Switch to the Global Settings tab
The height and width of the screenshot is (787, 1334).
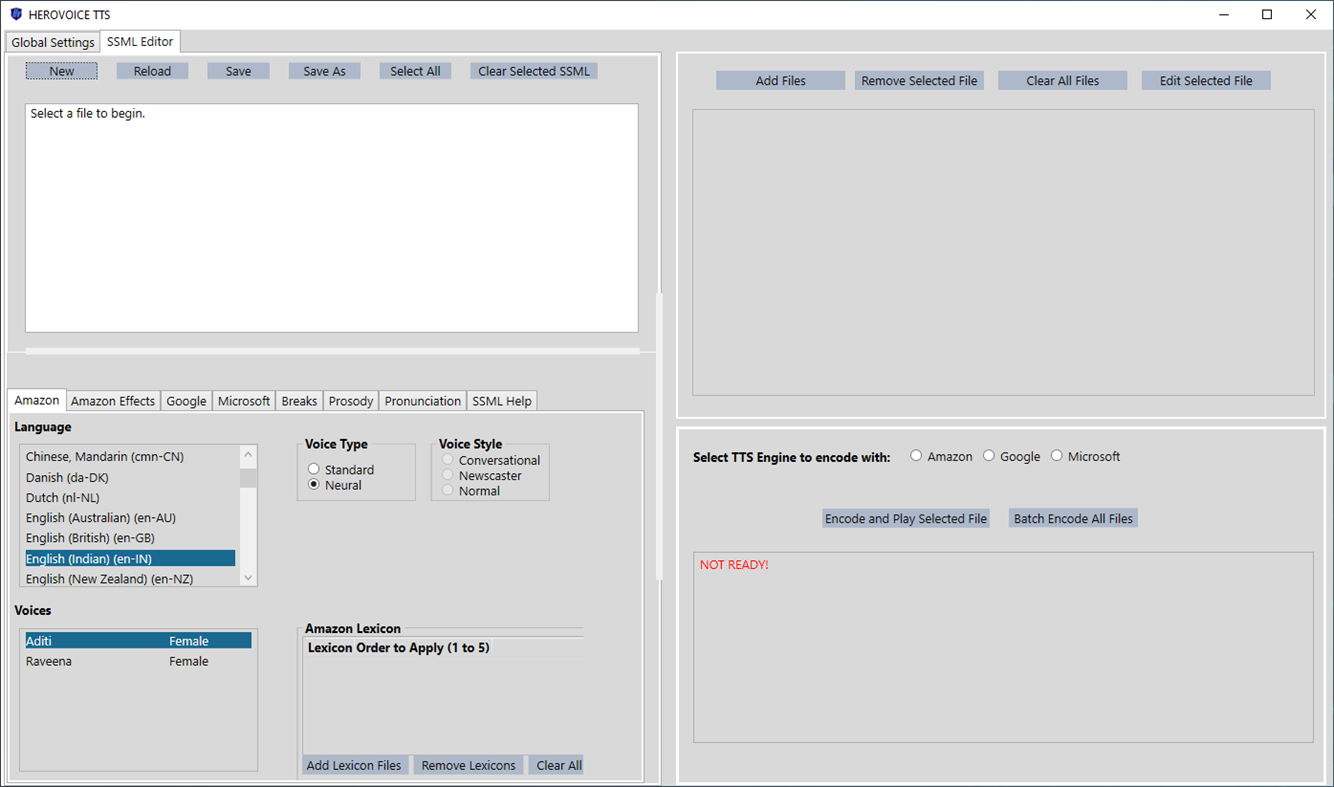[52, 42]
